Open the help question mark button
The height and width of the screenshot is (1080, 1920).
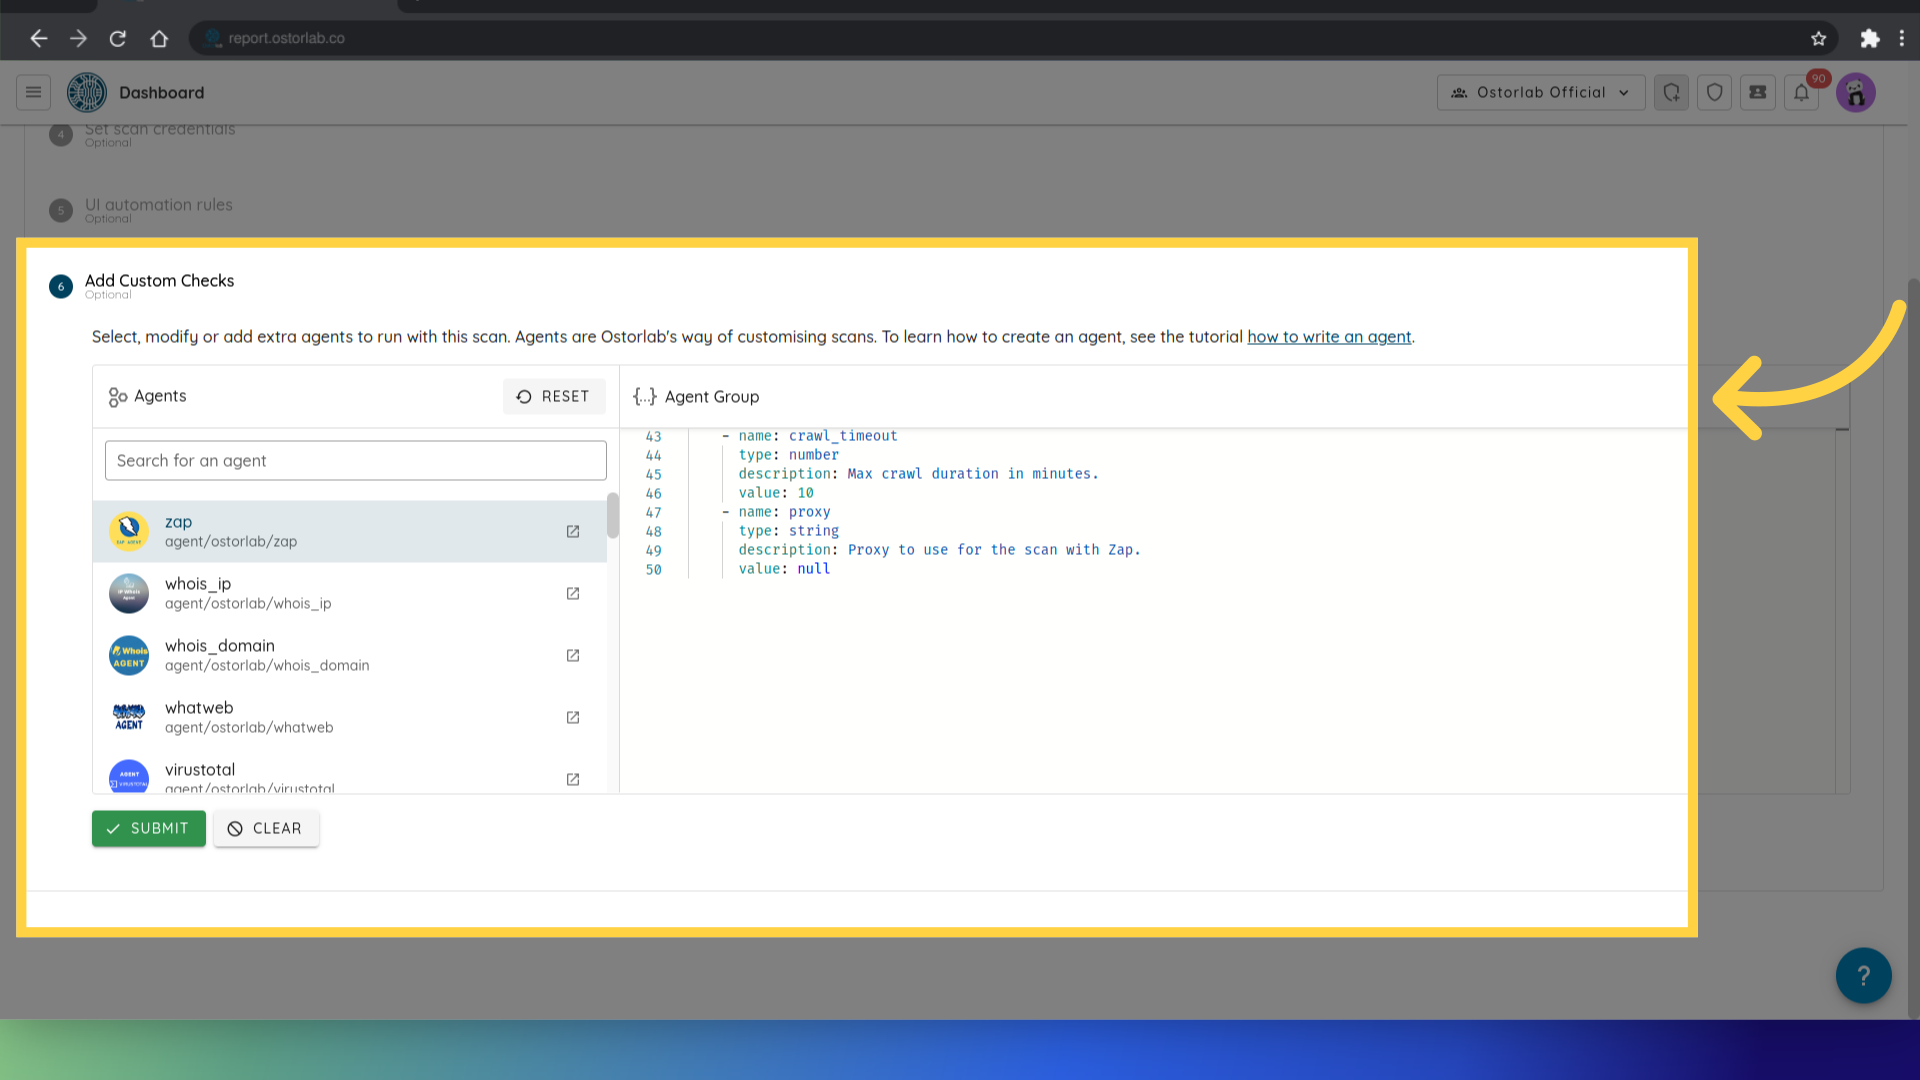pyautogui.click(x=1863, y=975)
